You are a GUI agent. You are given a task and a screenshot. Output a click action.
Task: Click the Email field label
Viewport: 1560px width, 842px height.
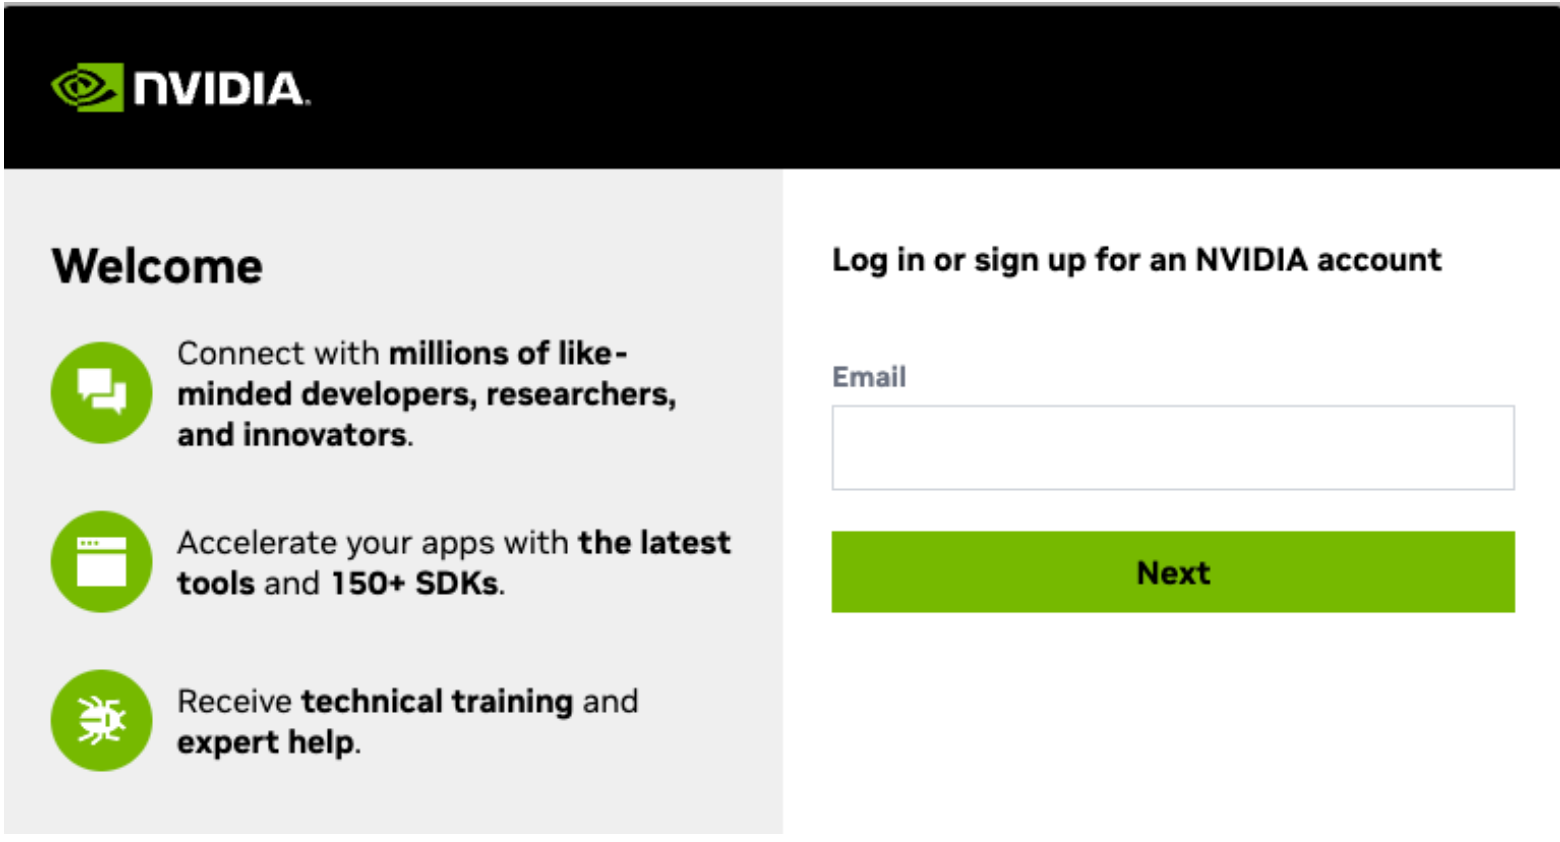[869, 377]
